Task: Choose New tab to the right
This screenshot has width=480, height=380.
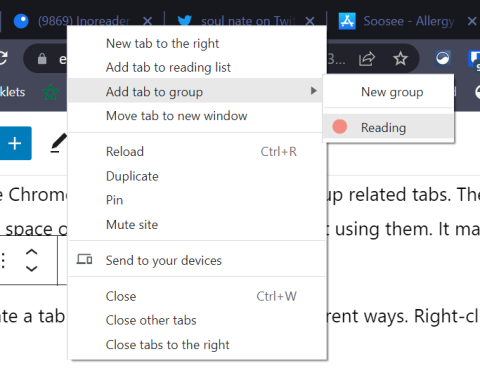Action: pyautogui.click(x=197, y=43)
